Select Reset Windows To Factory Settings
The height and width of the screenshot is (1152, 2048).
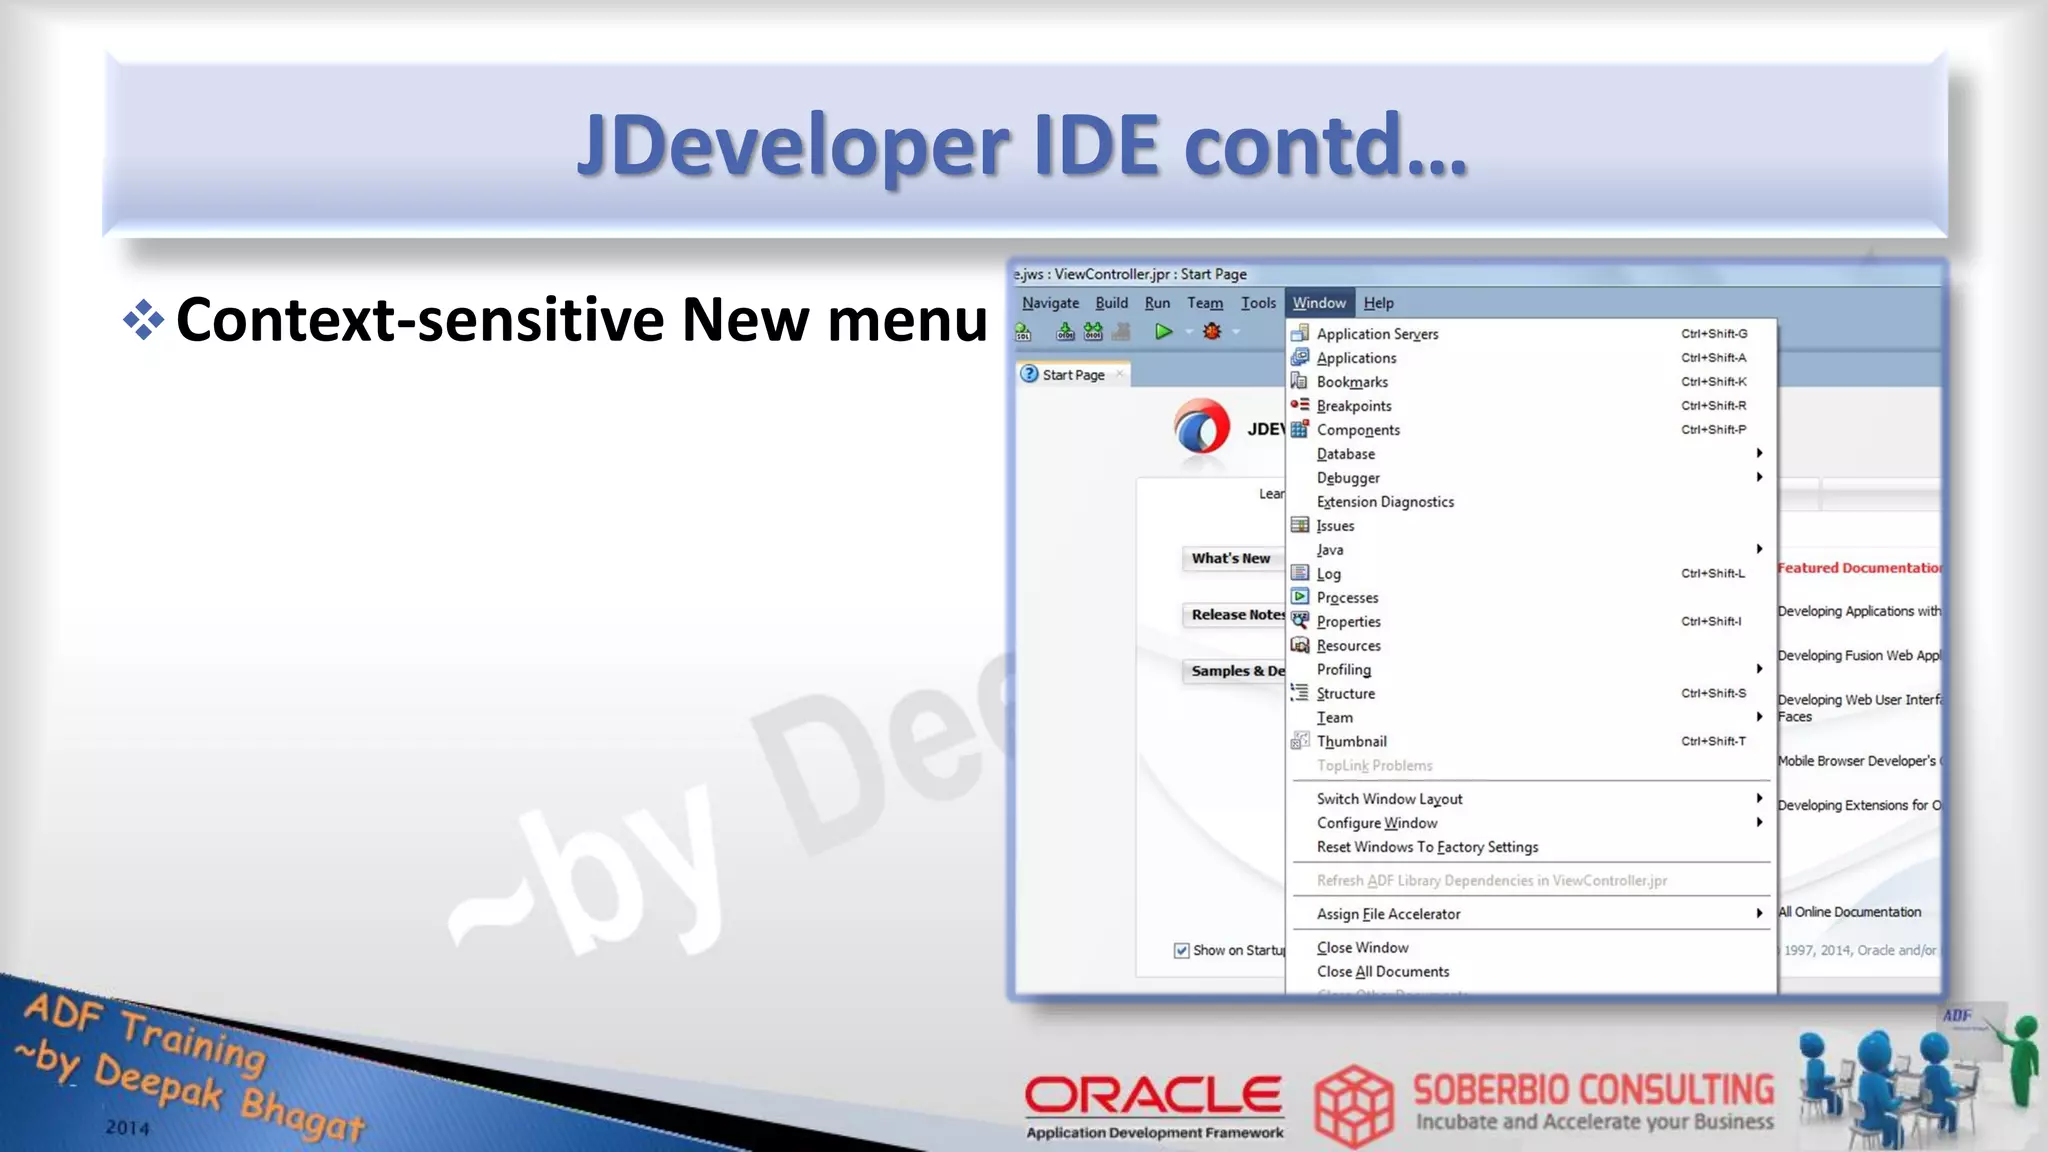pos(1427,847)
